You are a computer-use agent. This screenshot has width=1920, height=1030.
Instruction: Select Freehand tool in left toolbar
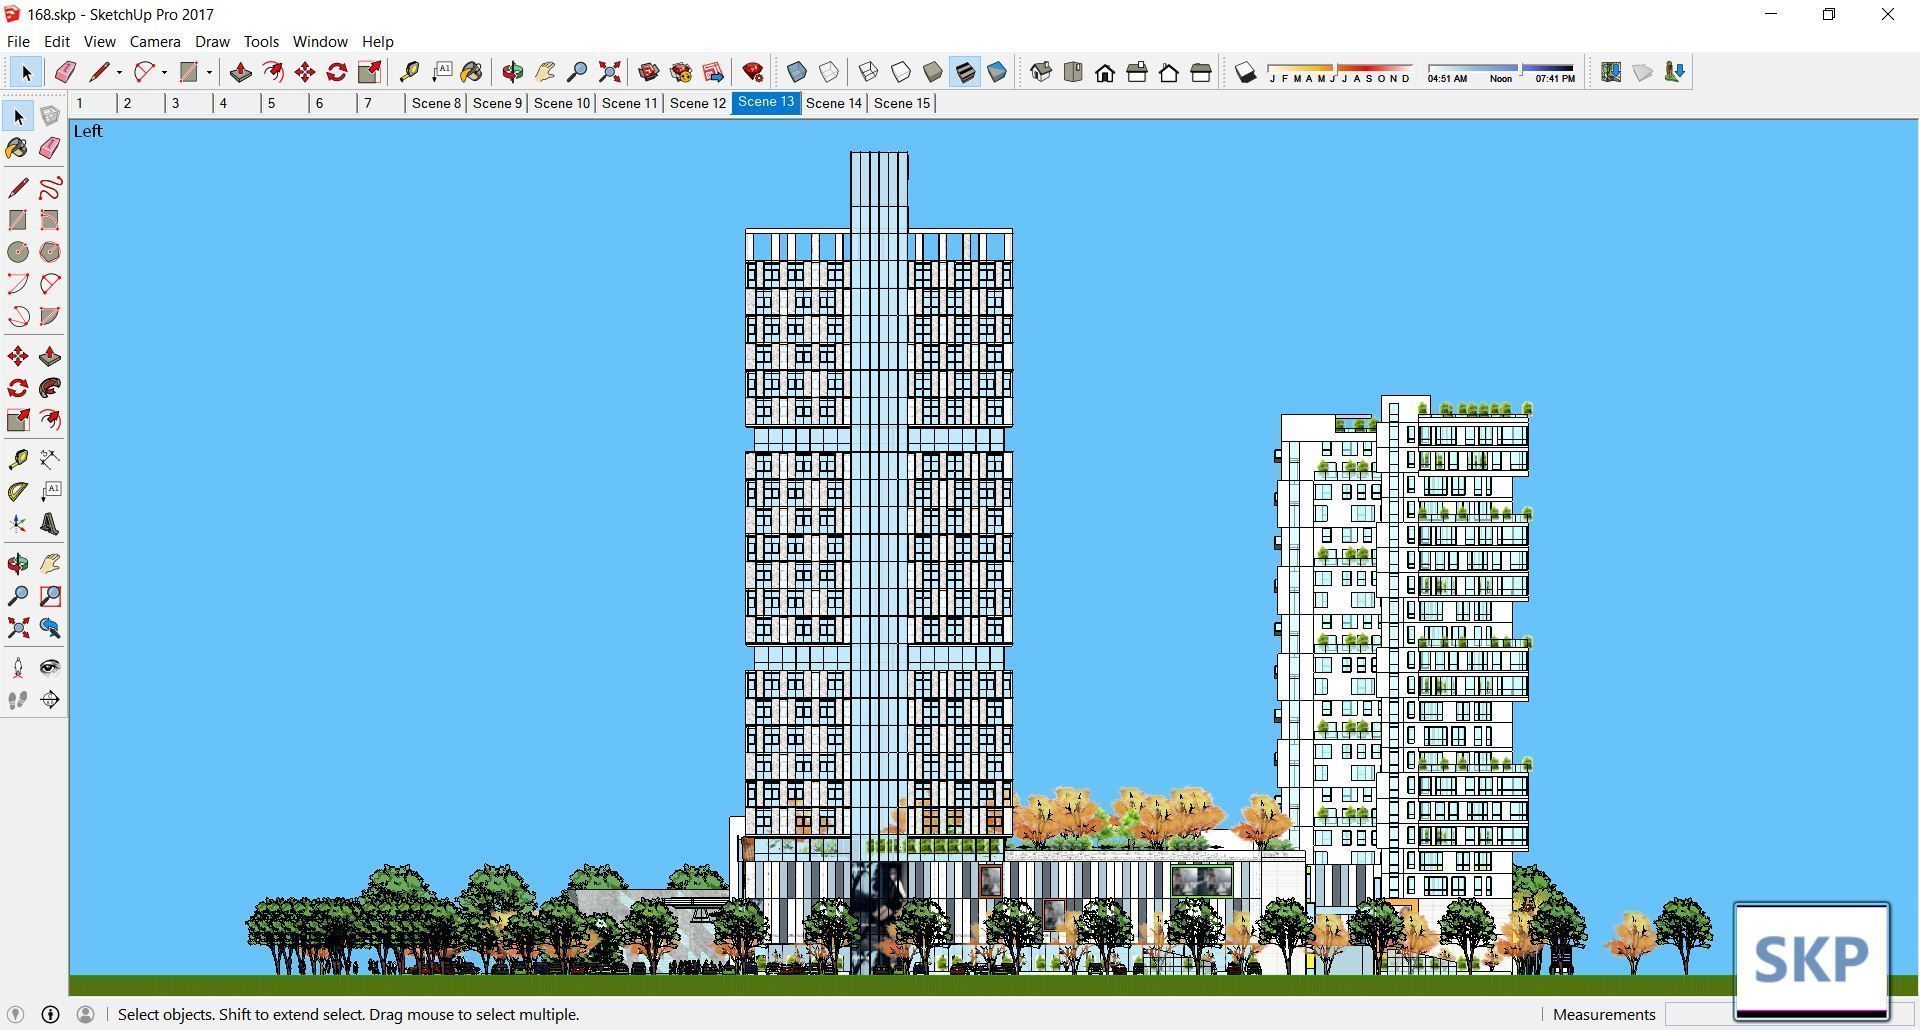50,188
